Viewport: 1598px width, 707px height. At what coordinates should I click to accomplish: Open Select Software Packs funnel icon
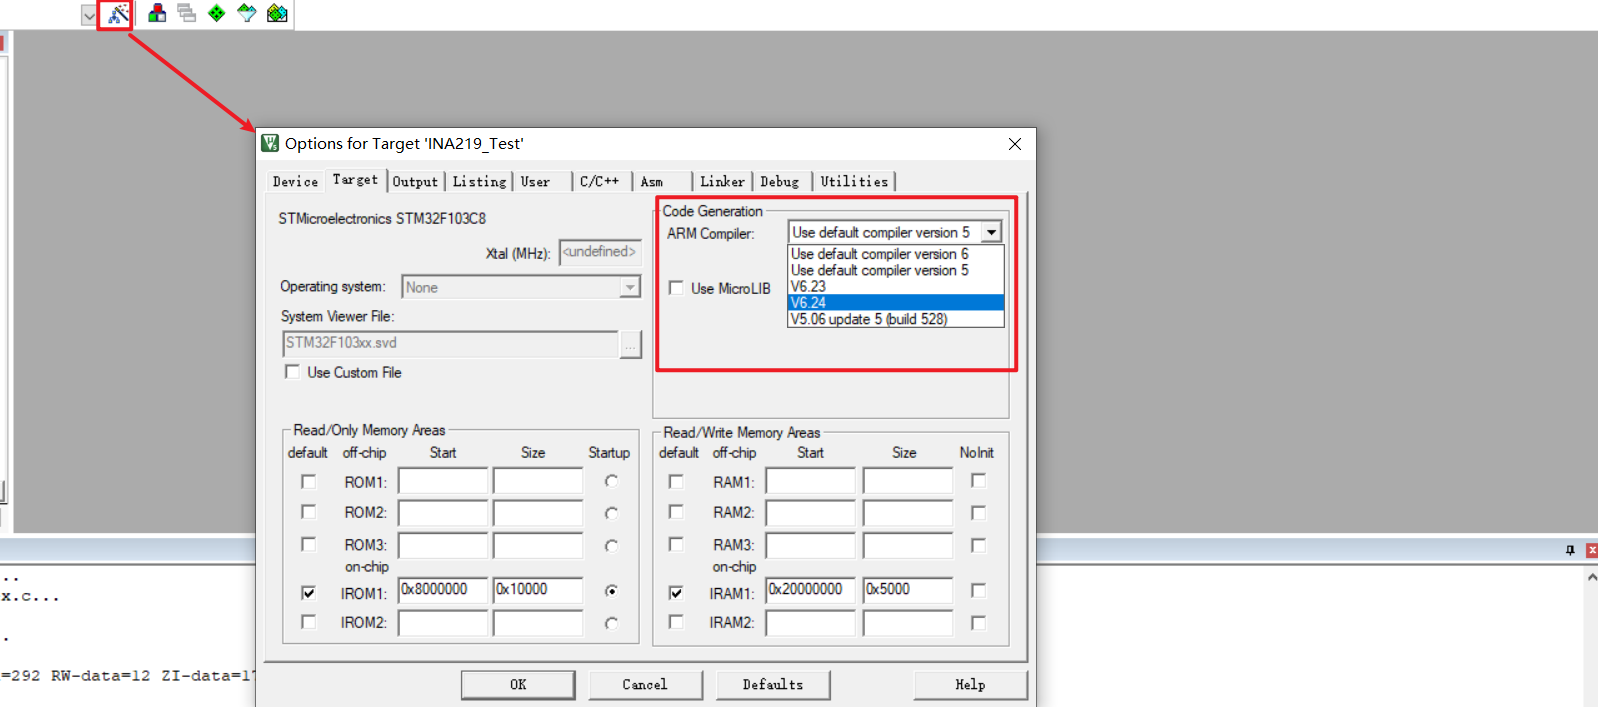pyautogui.click(x=247, y=13)
